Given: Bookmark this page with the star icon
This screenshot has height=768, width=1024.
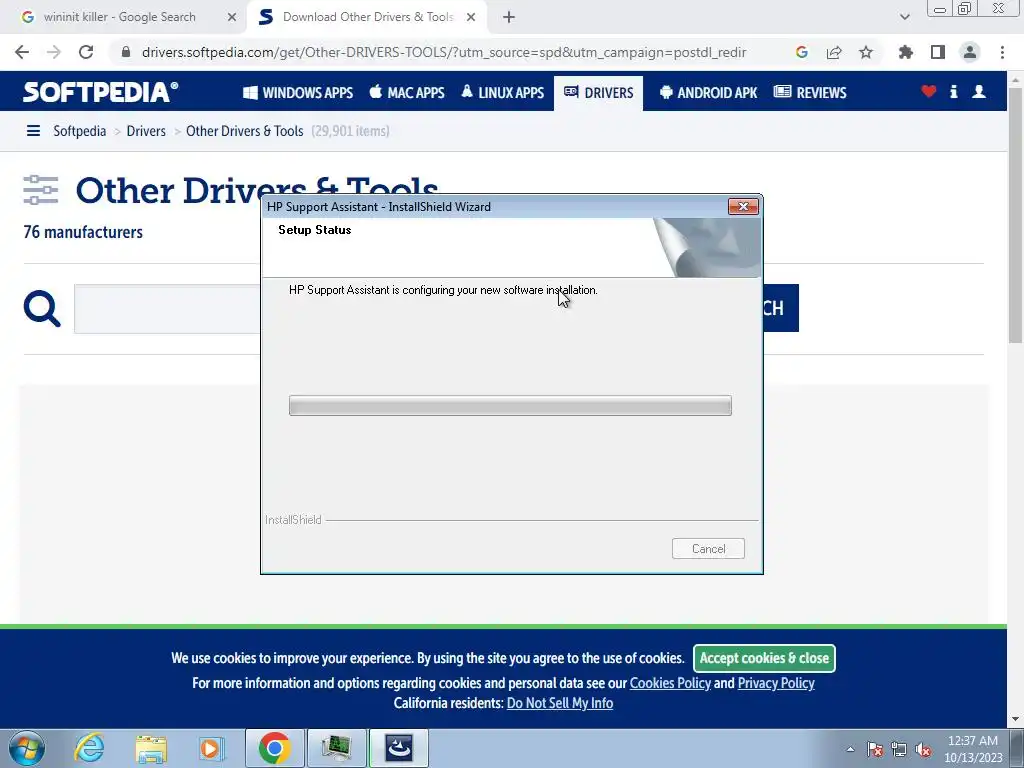Looking at the screenshot, I should 865,52.
